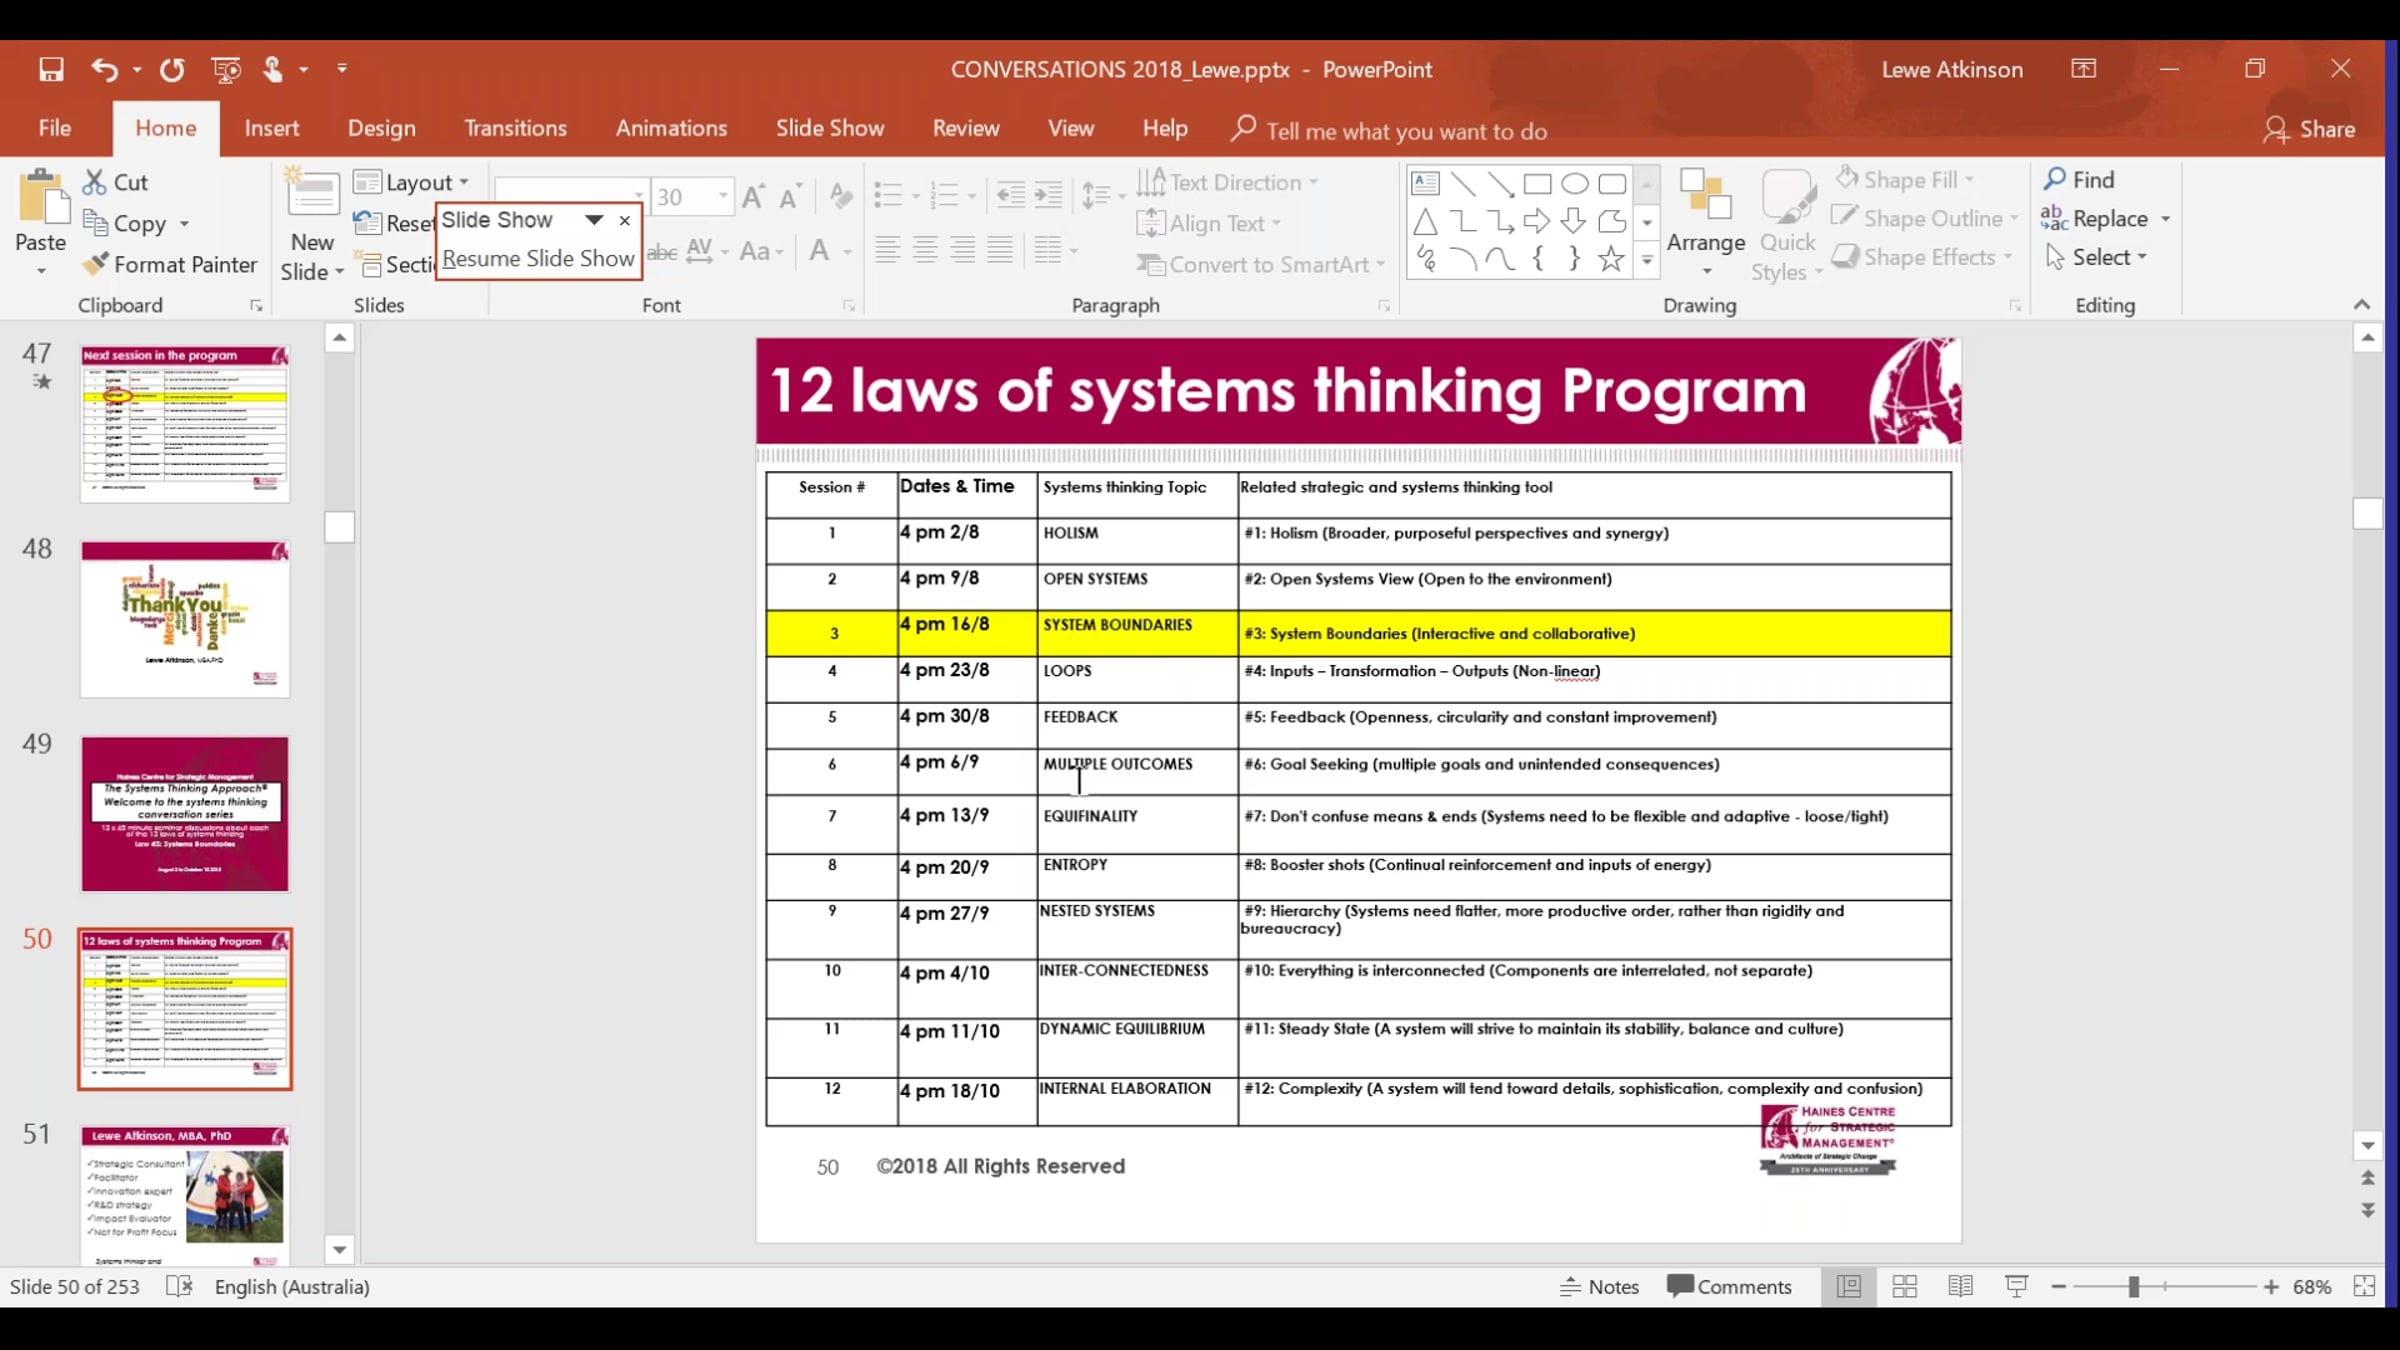Open Text Direction dropdown
This screenshot has height=1350, width=2400.
(1229, 182)
